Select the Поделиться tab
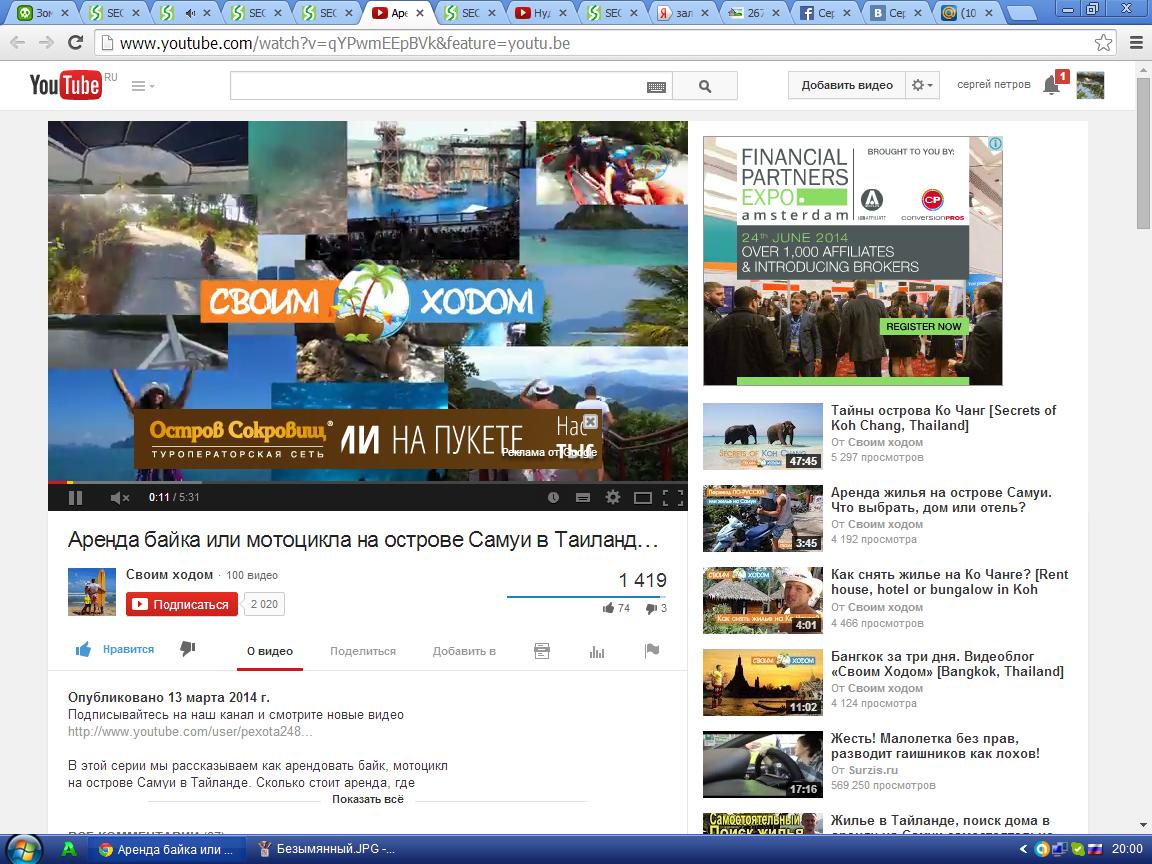Screen dimensions: 1152x864 click(x=363, y=651)
